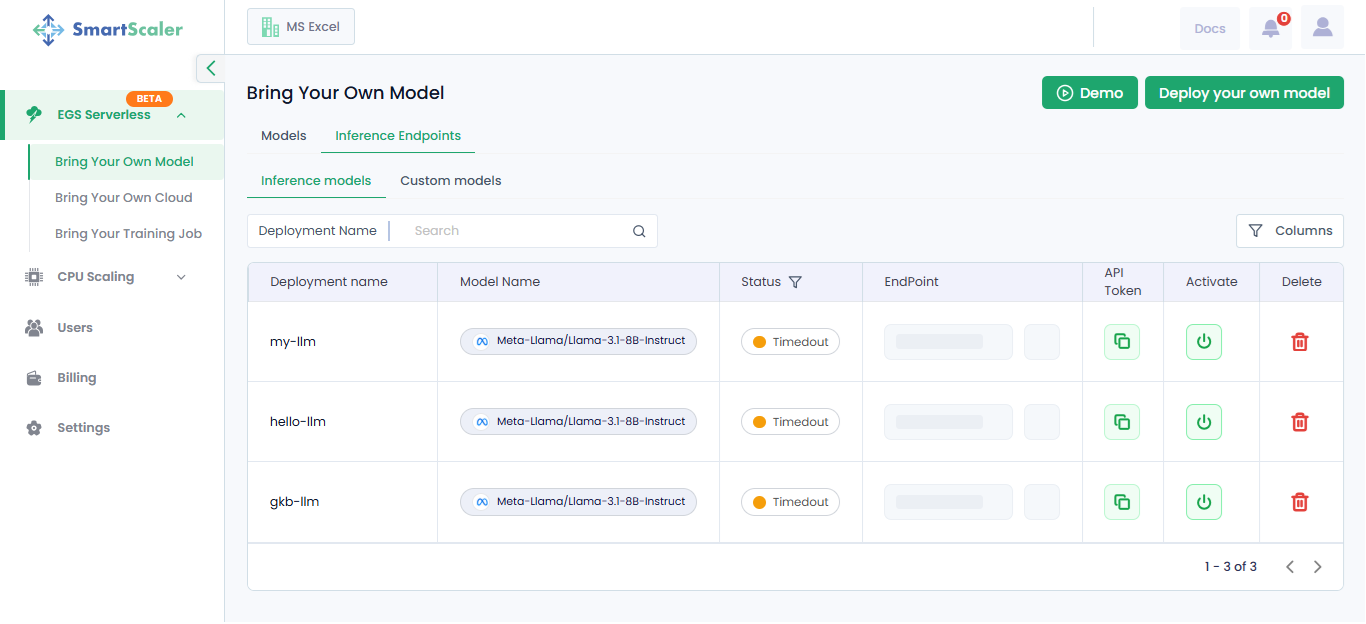1366x624 pixels.
Task: Collapse the EGS Serverless menu
Action: click(181, 116)
